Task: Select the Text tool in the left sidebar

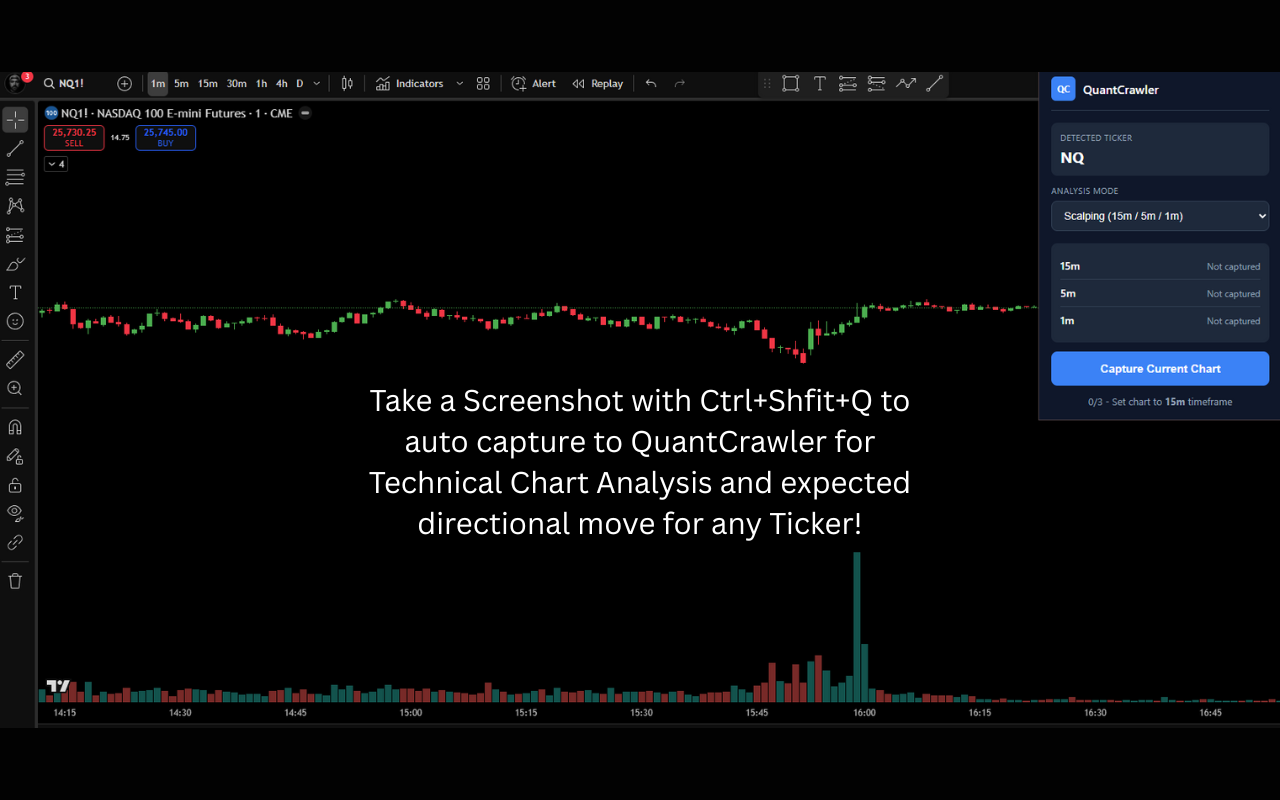Action: [x=15, y=292]
